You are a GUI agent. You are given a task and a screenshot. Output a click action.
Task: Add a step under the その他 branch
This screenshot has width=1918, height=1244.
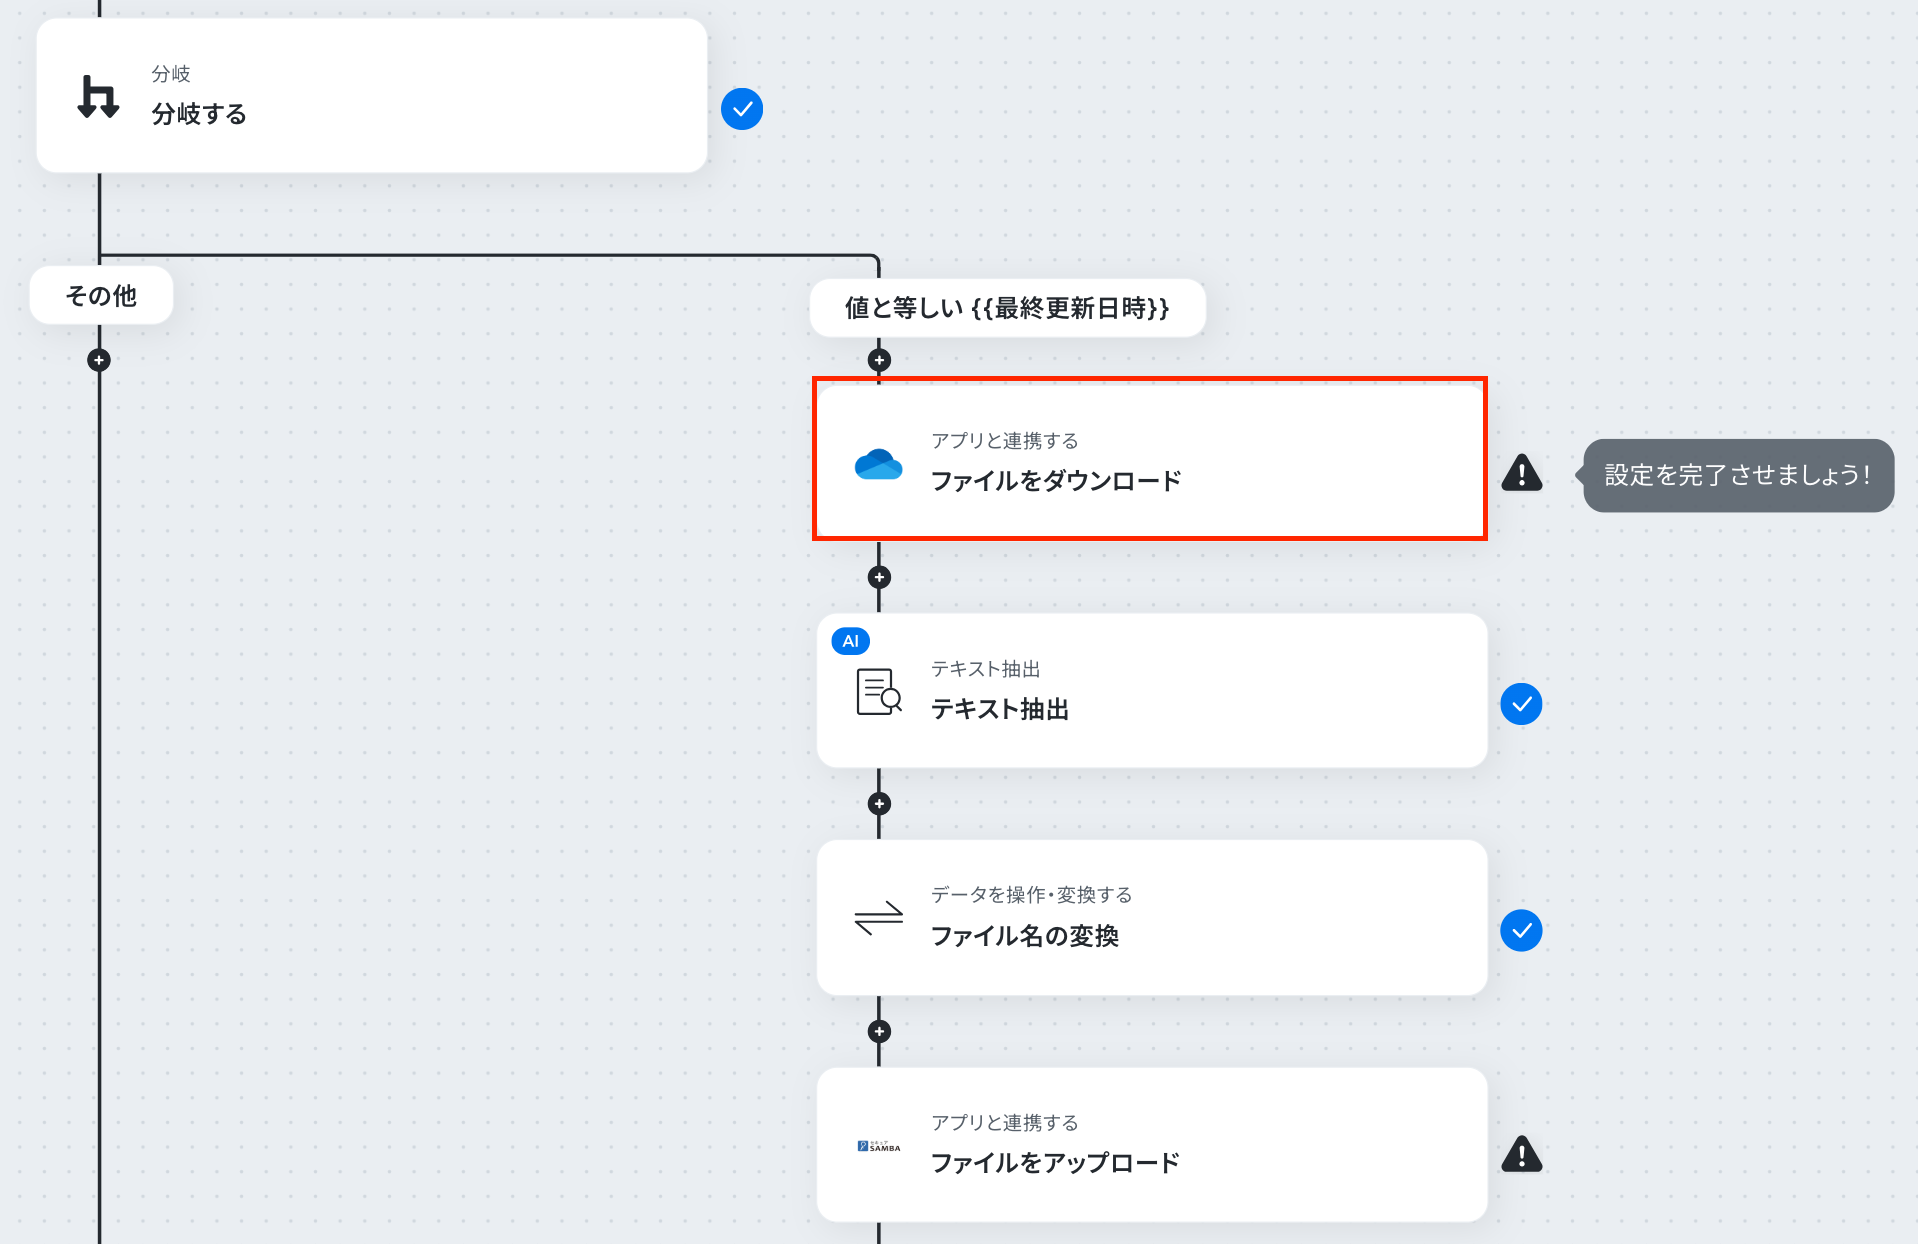pos(98,360)
